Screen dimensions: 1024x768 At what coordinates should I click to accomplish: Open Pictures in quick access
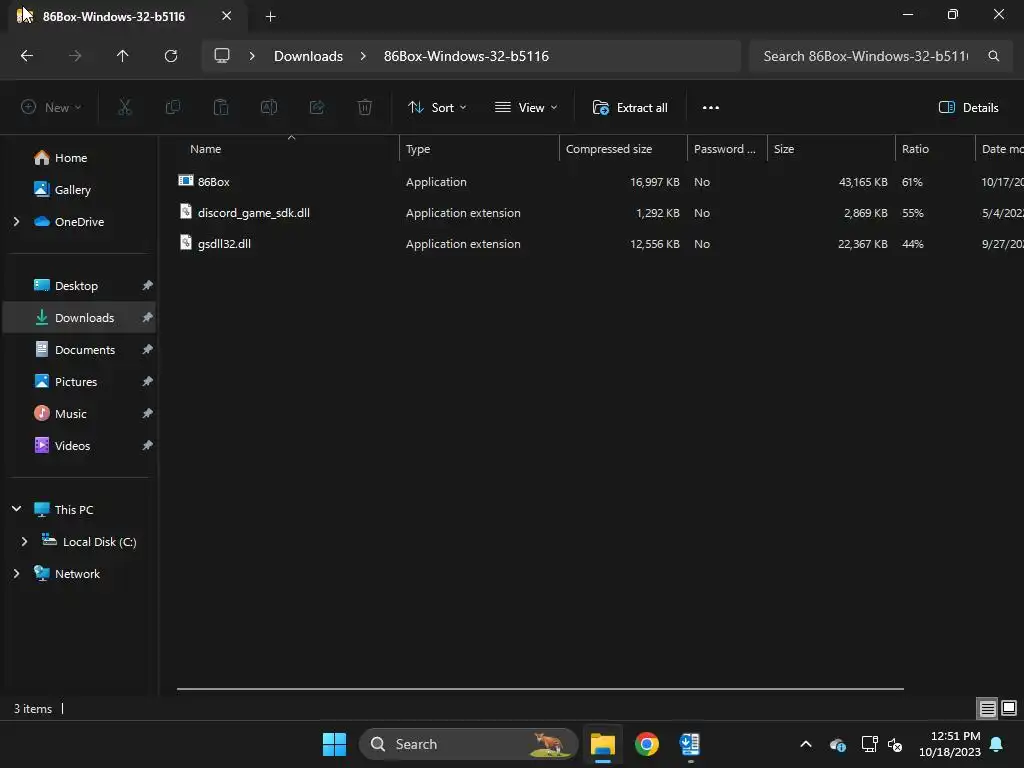point(80,381)
